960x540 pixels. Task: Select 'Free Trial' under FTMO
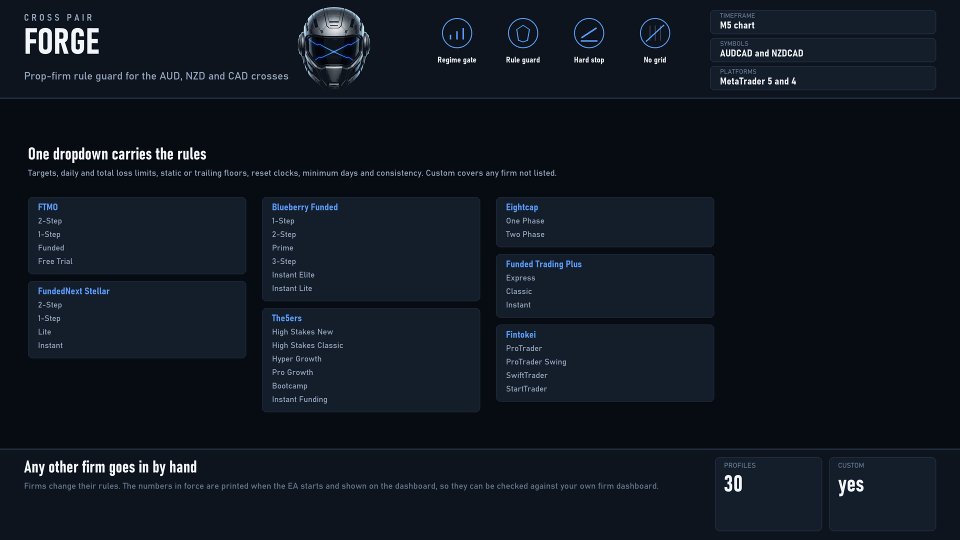55,261
